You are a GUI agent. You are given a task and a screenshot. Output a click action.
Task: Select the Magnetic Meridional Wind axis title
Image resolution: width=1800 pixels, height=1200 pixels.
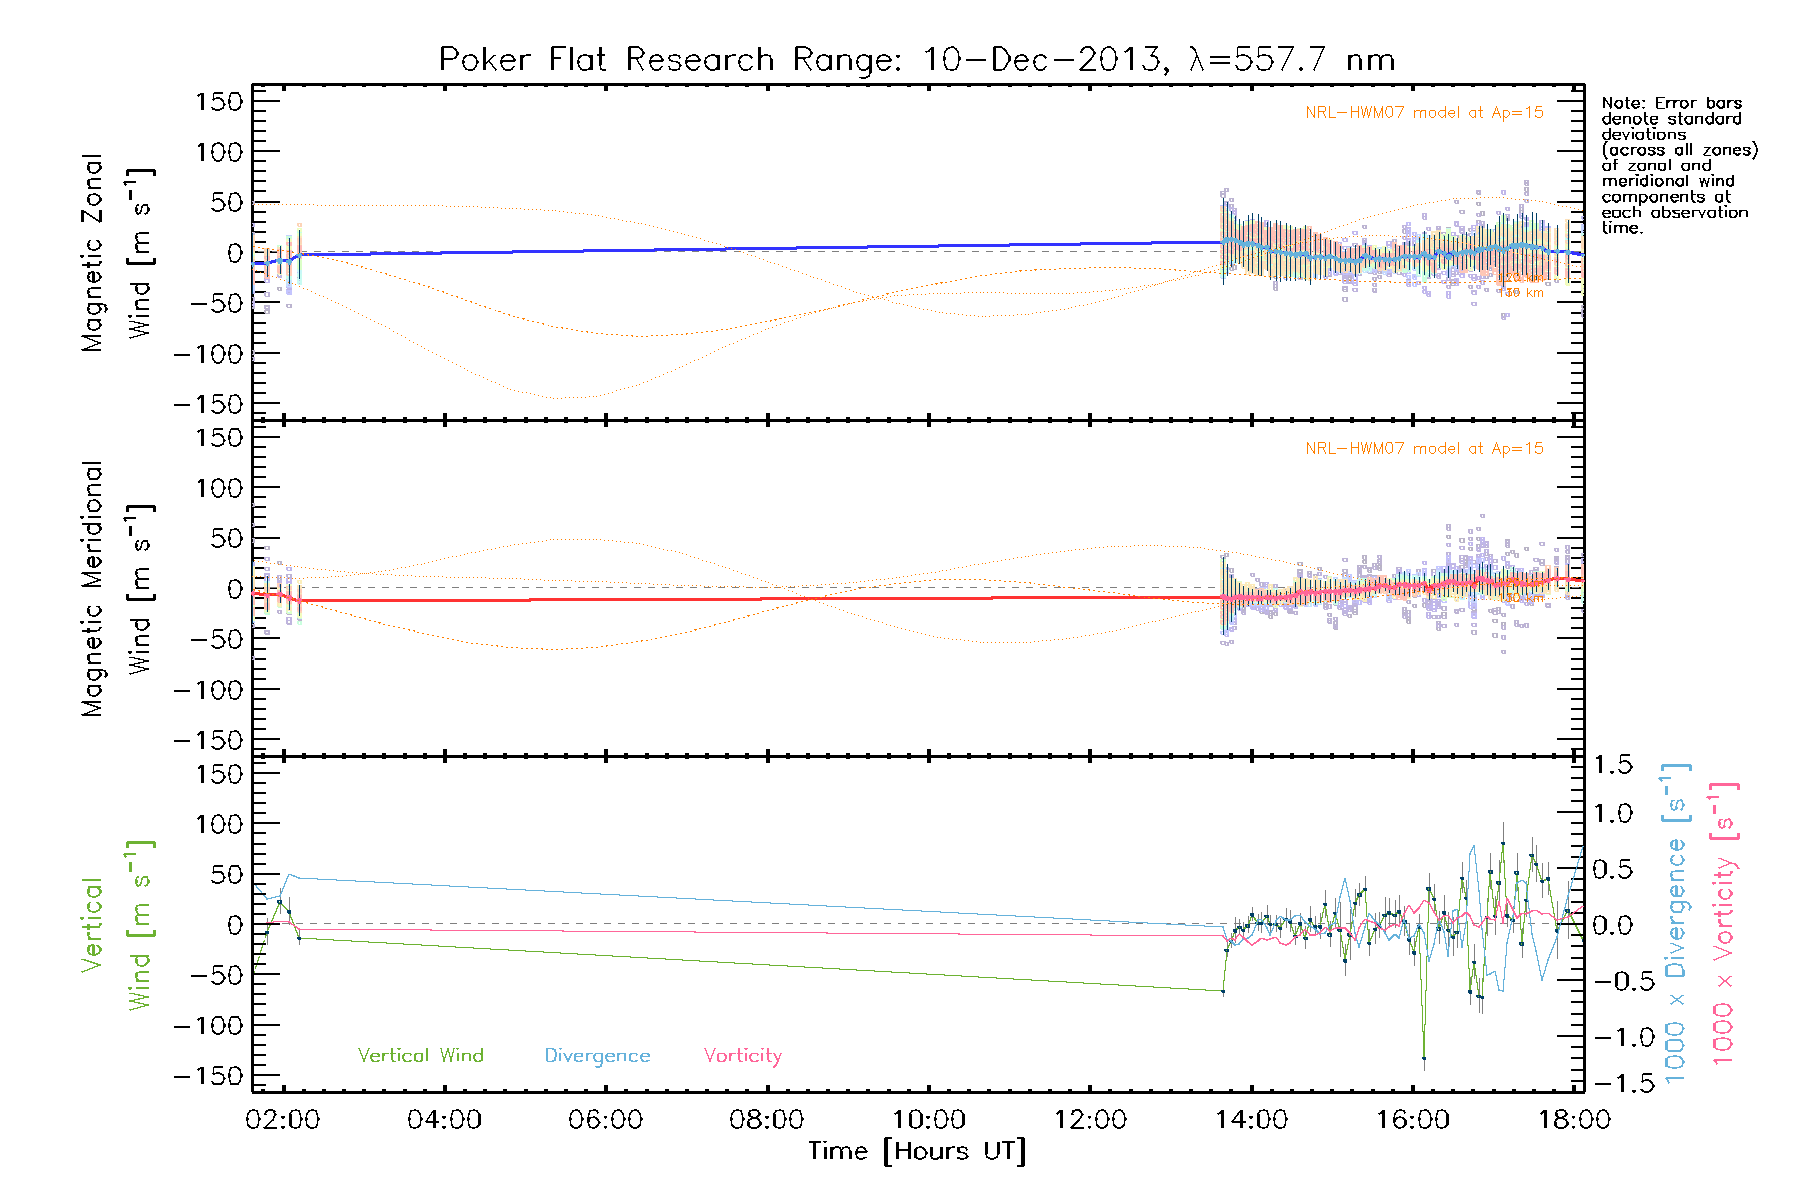pyautogui.click(x=116, y=589)
